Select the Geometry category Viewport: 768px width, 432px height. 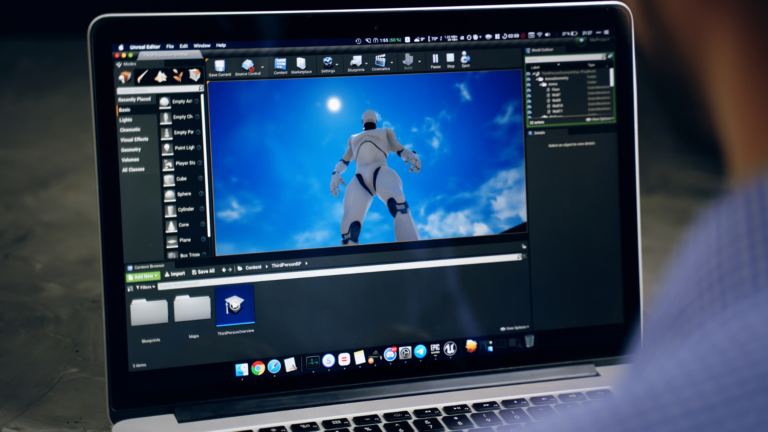tap(131, 149)
